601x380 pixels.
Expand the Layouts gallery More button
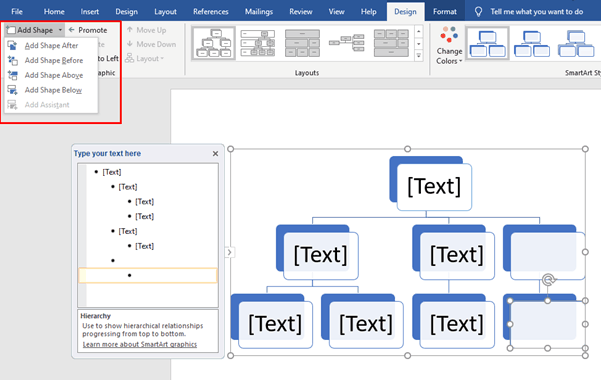tap(419, 56)
